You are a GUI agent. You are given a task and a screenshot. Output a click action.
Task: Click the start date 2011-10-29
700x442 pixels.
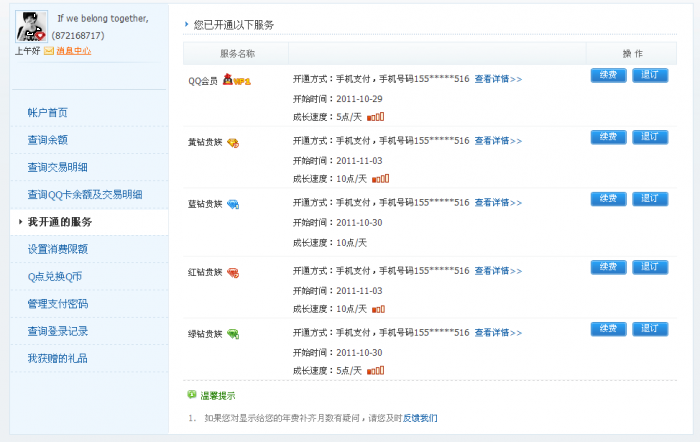[x=359, y=99]
